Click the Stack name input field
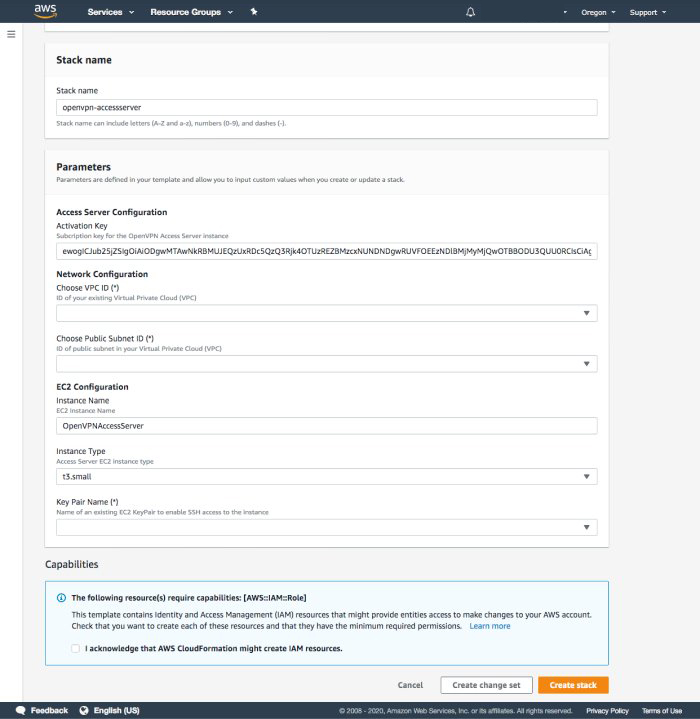The height and width of the screenshot is (719, 700). (327, 108)
